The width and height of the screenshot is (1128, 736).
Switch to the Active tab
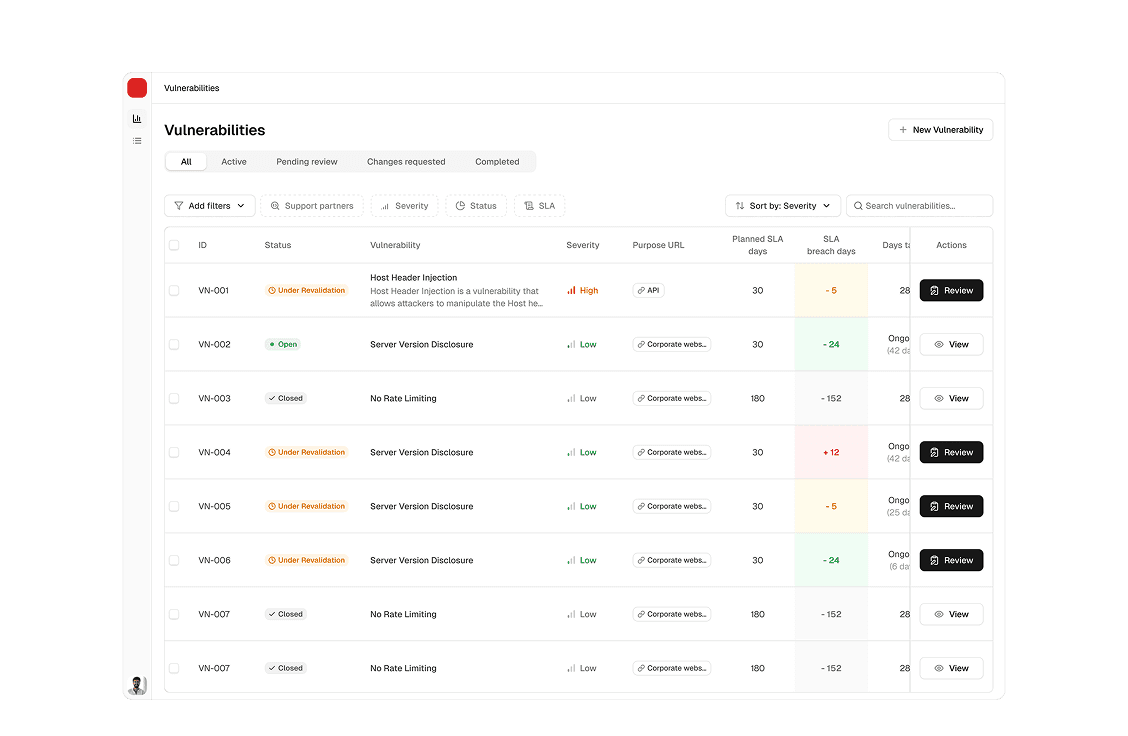click(x=234, y=162)
